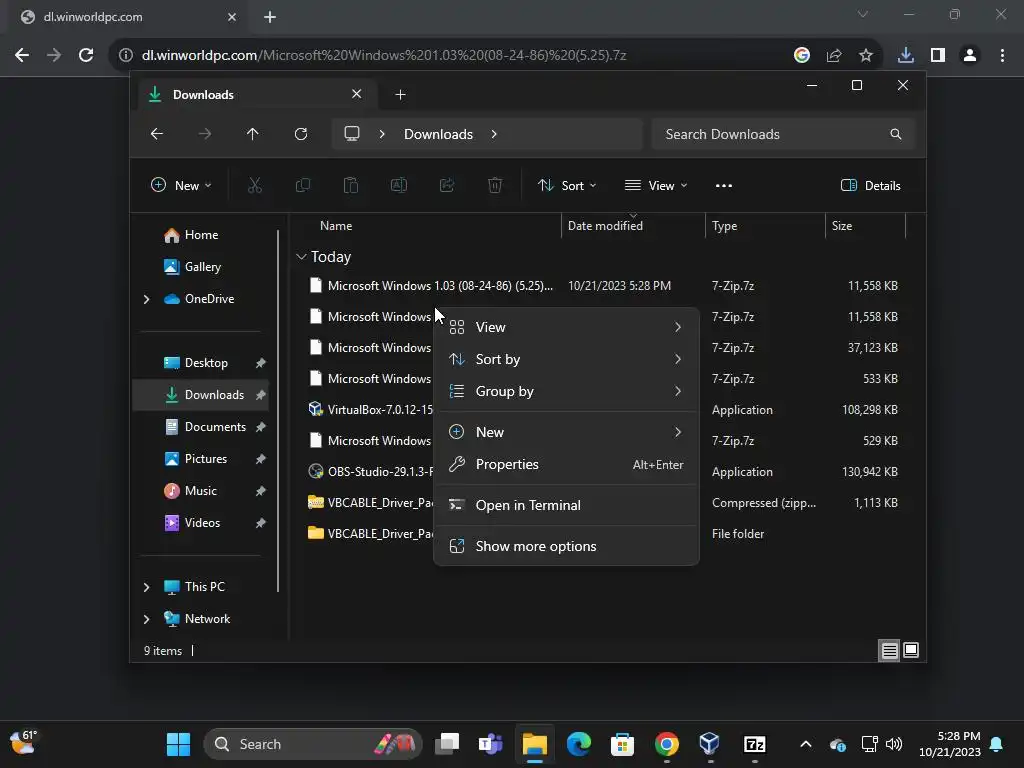Image resolution: width=1024 pixels, height=768 pixels.
Task: Select Open in Terminal
Action: [x=566, y=505]
